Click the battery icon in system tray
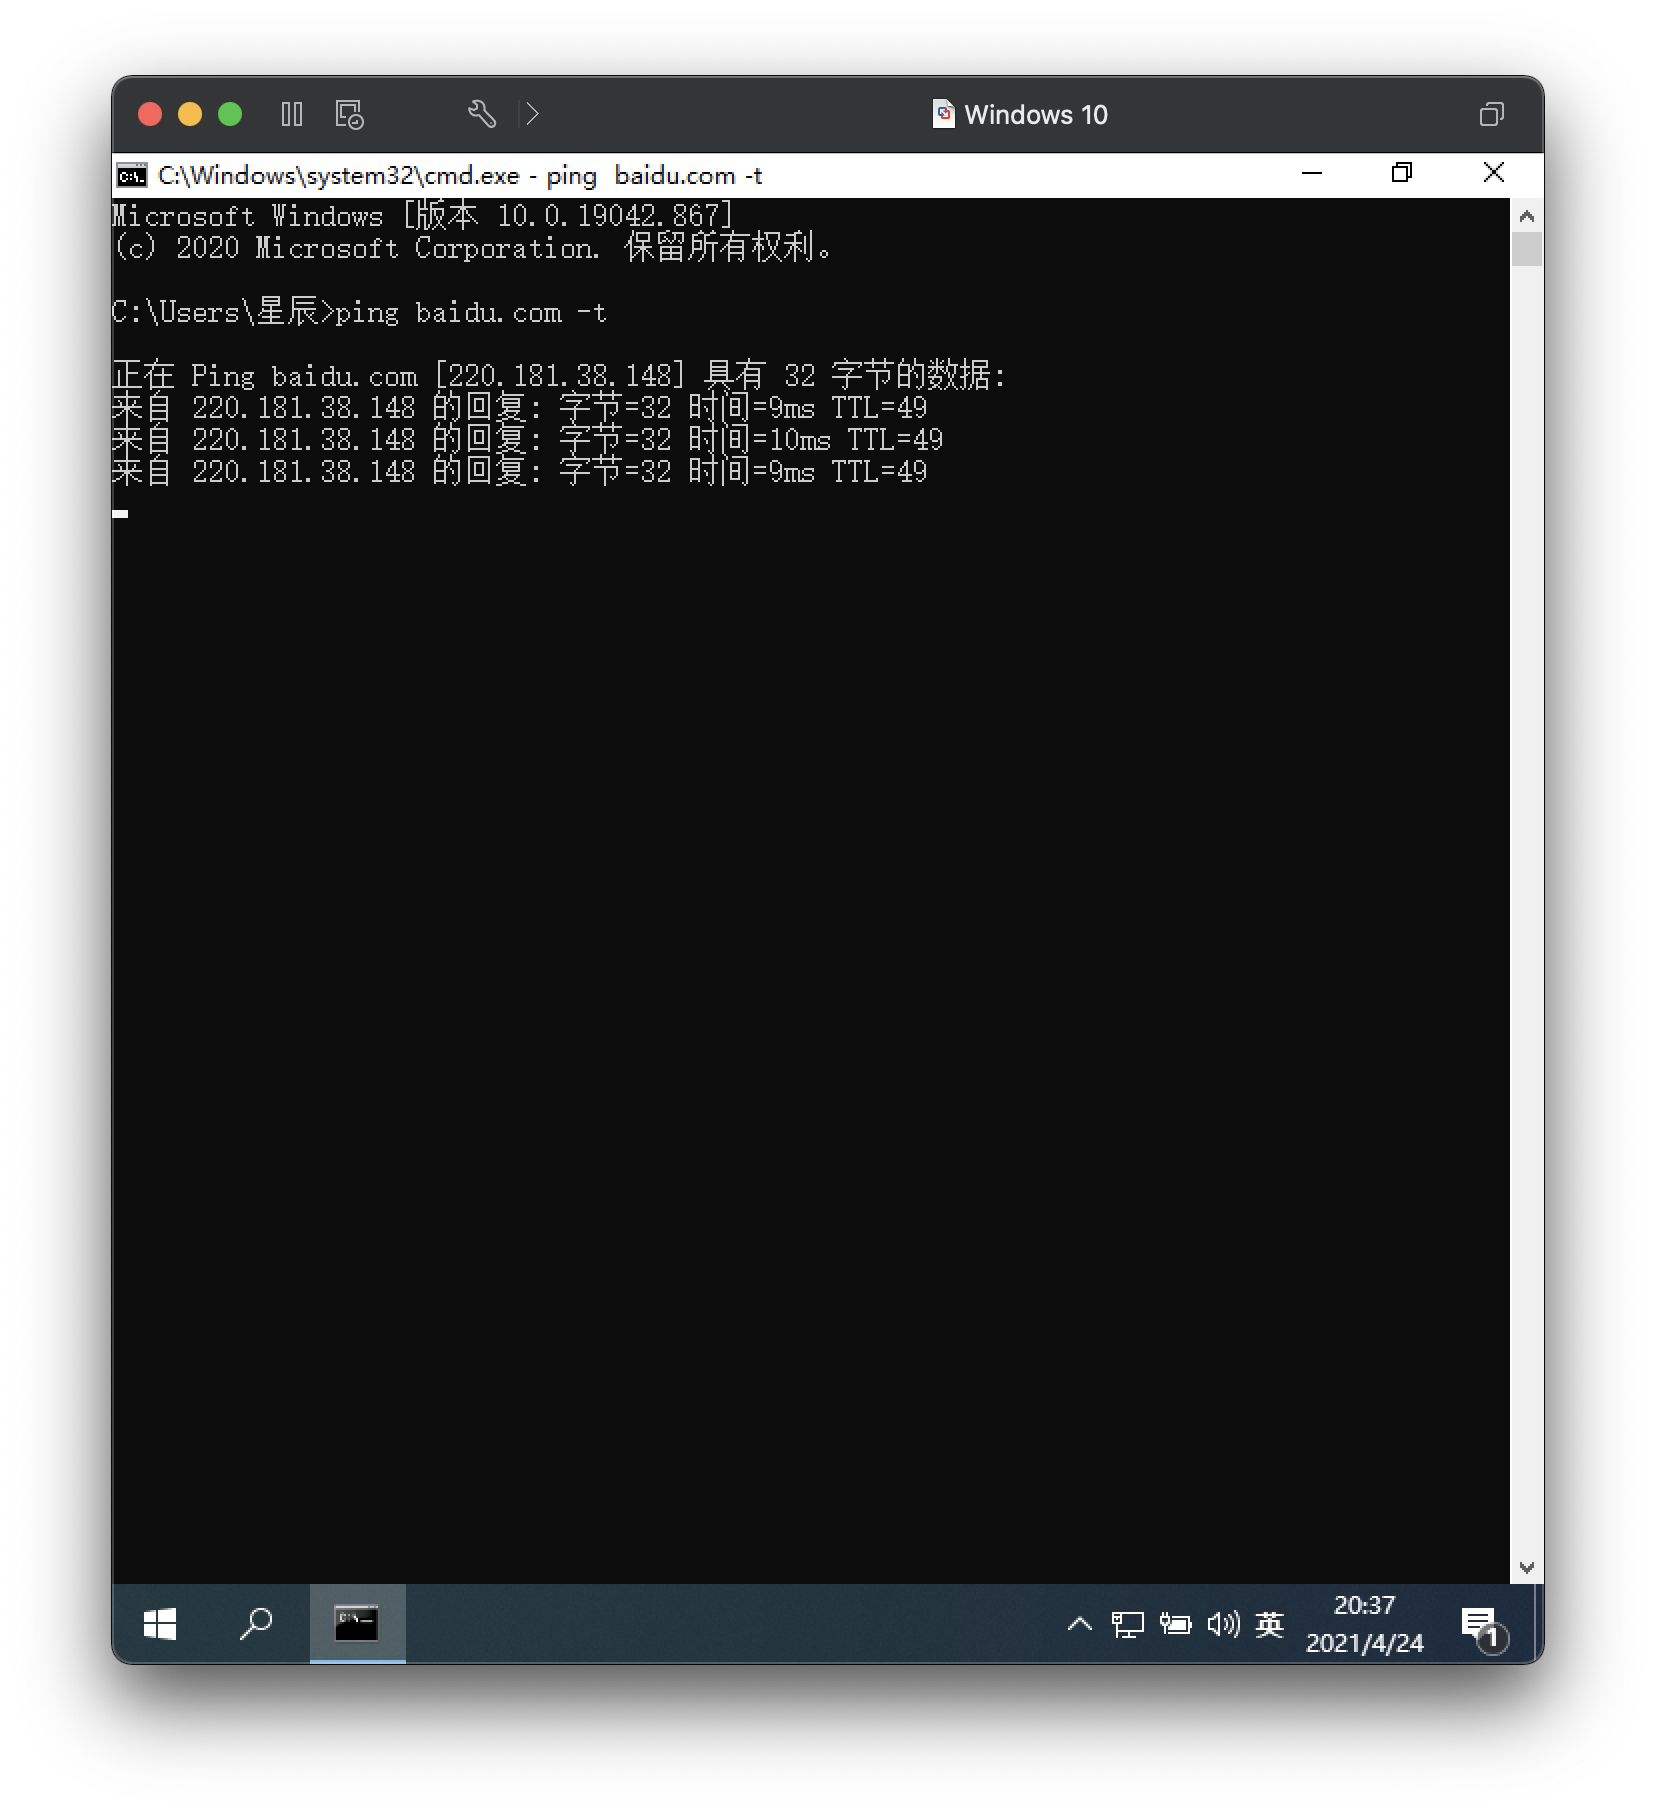The image size is (1656, 1812). click(x=1175, y=1624)
